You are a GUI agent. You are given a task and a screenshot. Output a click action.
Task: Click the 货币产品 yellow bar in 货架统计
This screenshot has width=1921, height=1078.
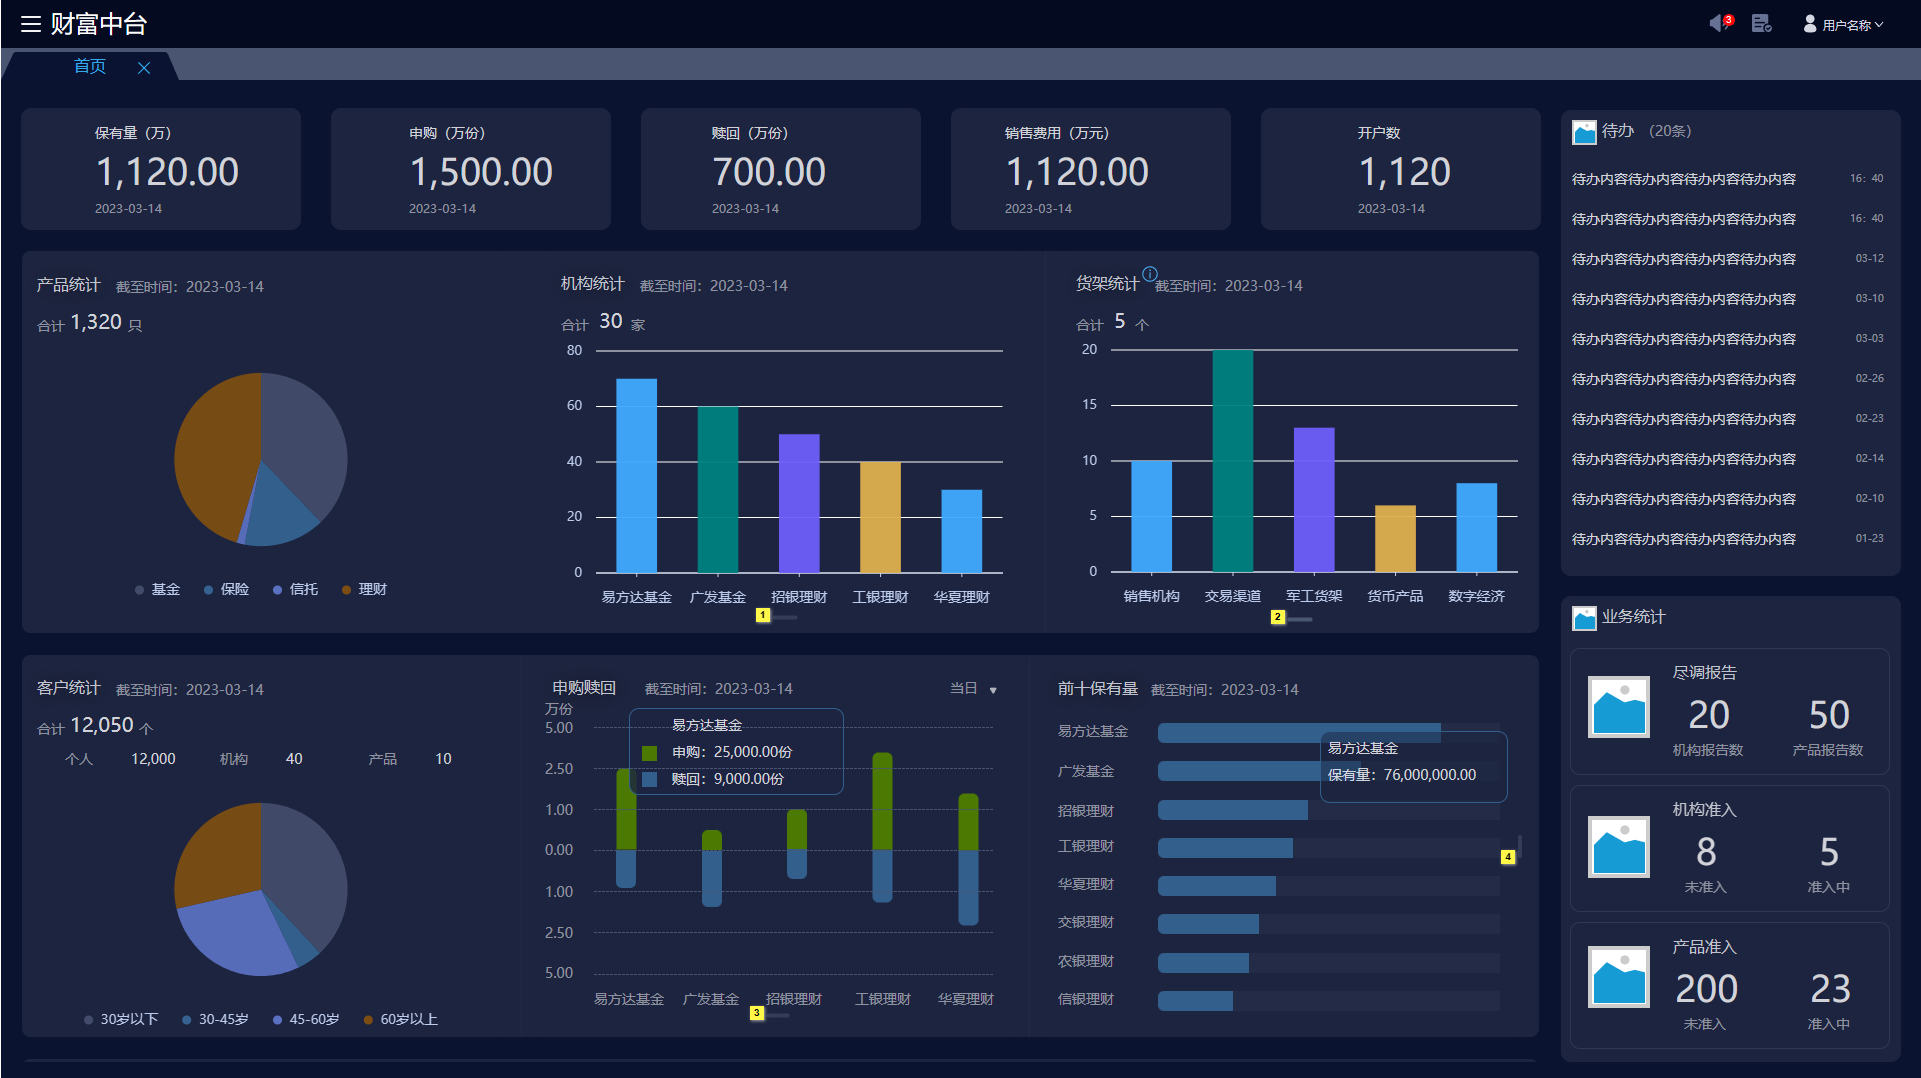tap(1395, 539)
